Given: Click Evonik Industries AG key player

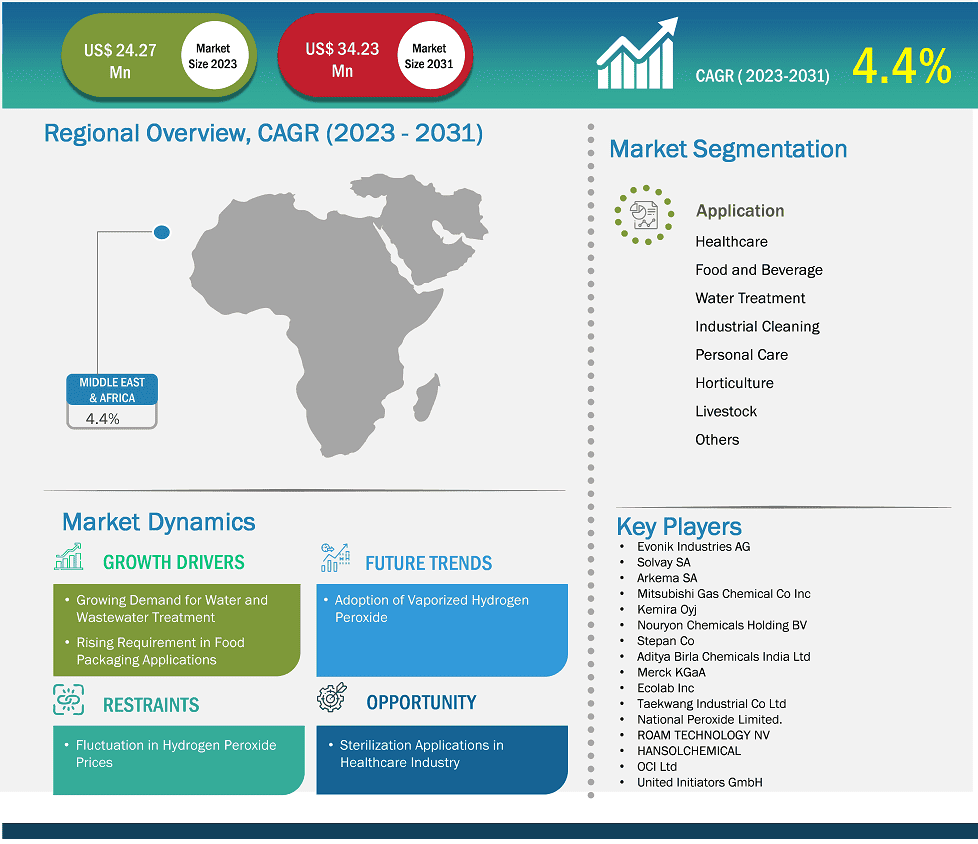Looking at the screenshot, I should click(693, 547).
